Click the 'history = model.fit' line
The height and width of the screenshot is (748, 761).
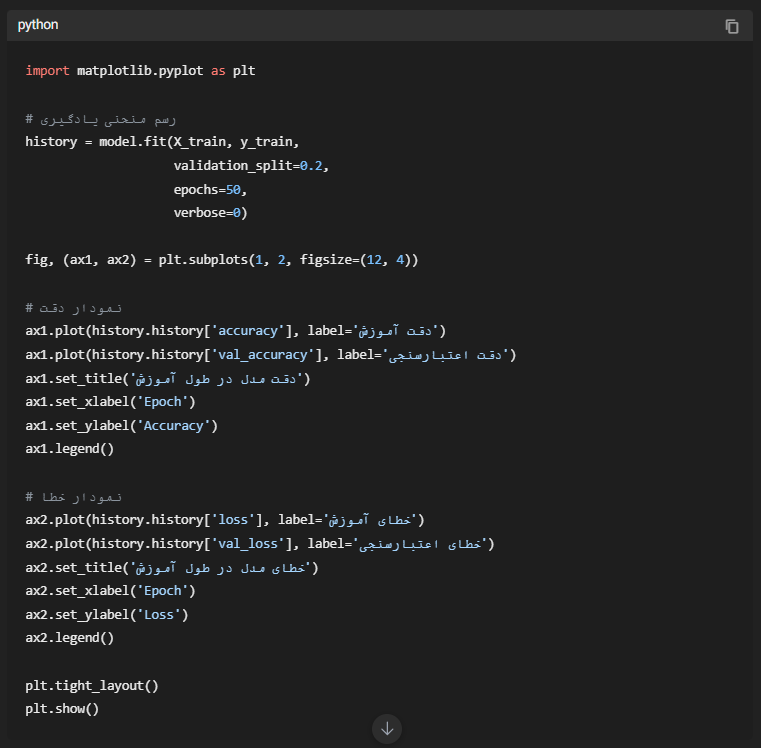(162, 142)
